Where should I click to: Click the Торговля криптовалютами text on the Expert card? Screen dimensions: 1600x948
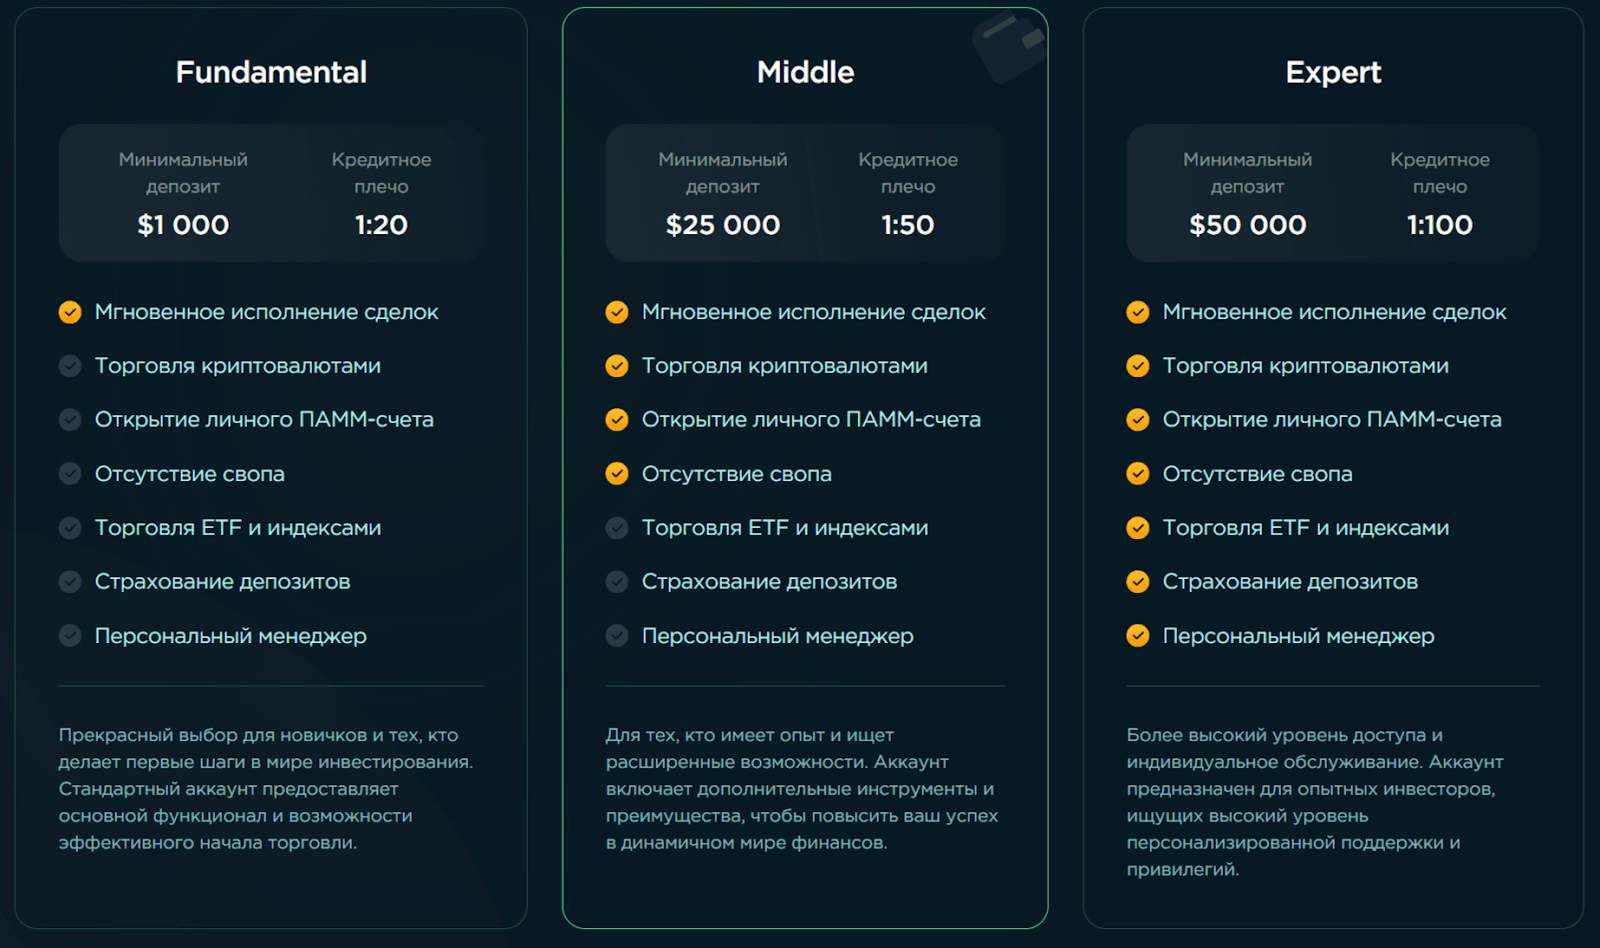1306,366
